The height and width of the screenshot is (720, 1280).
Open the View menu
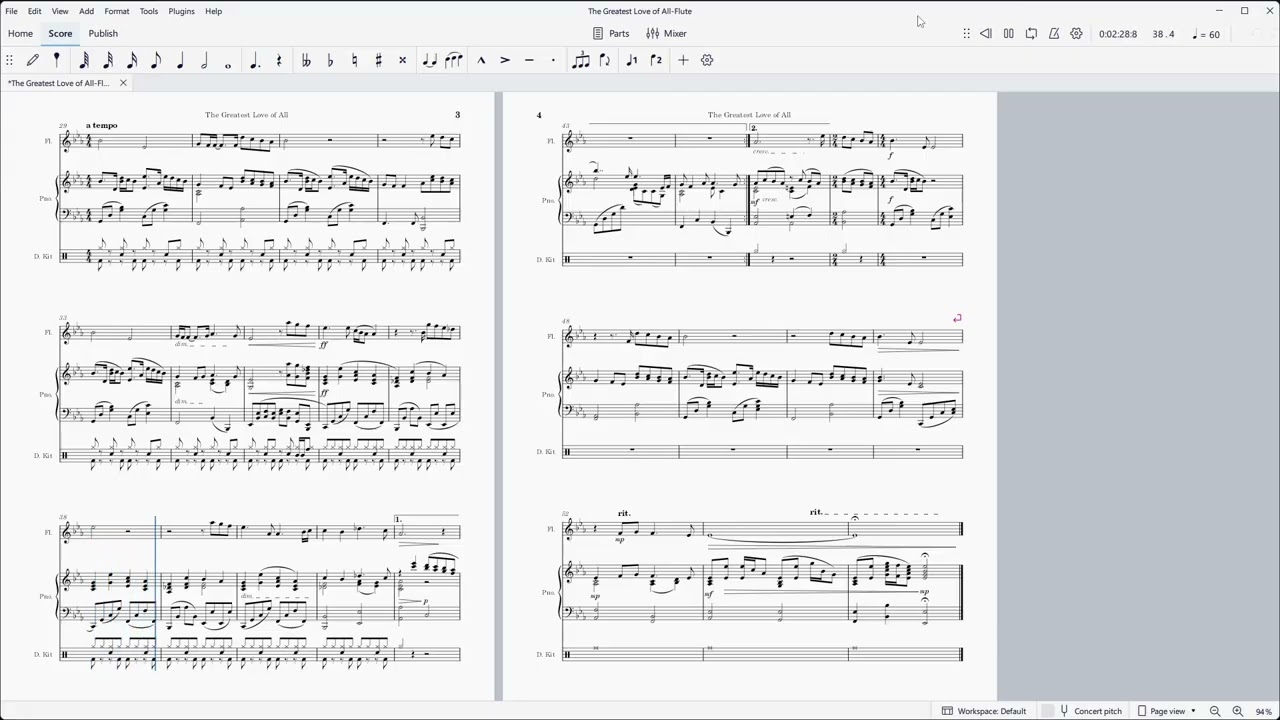60,11
